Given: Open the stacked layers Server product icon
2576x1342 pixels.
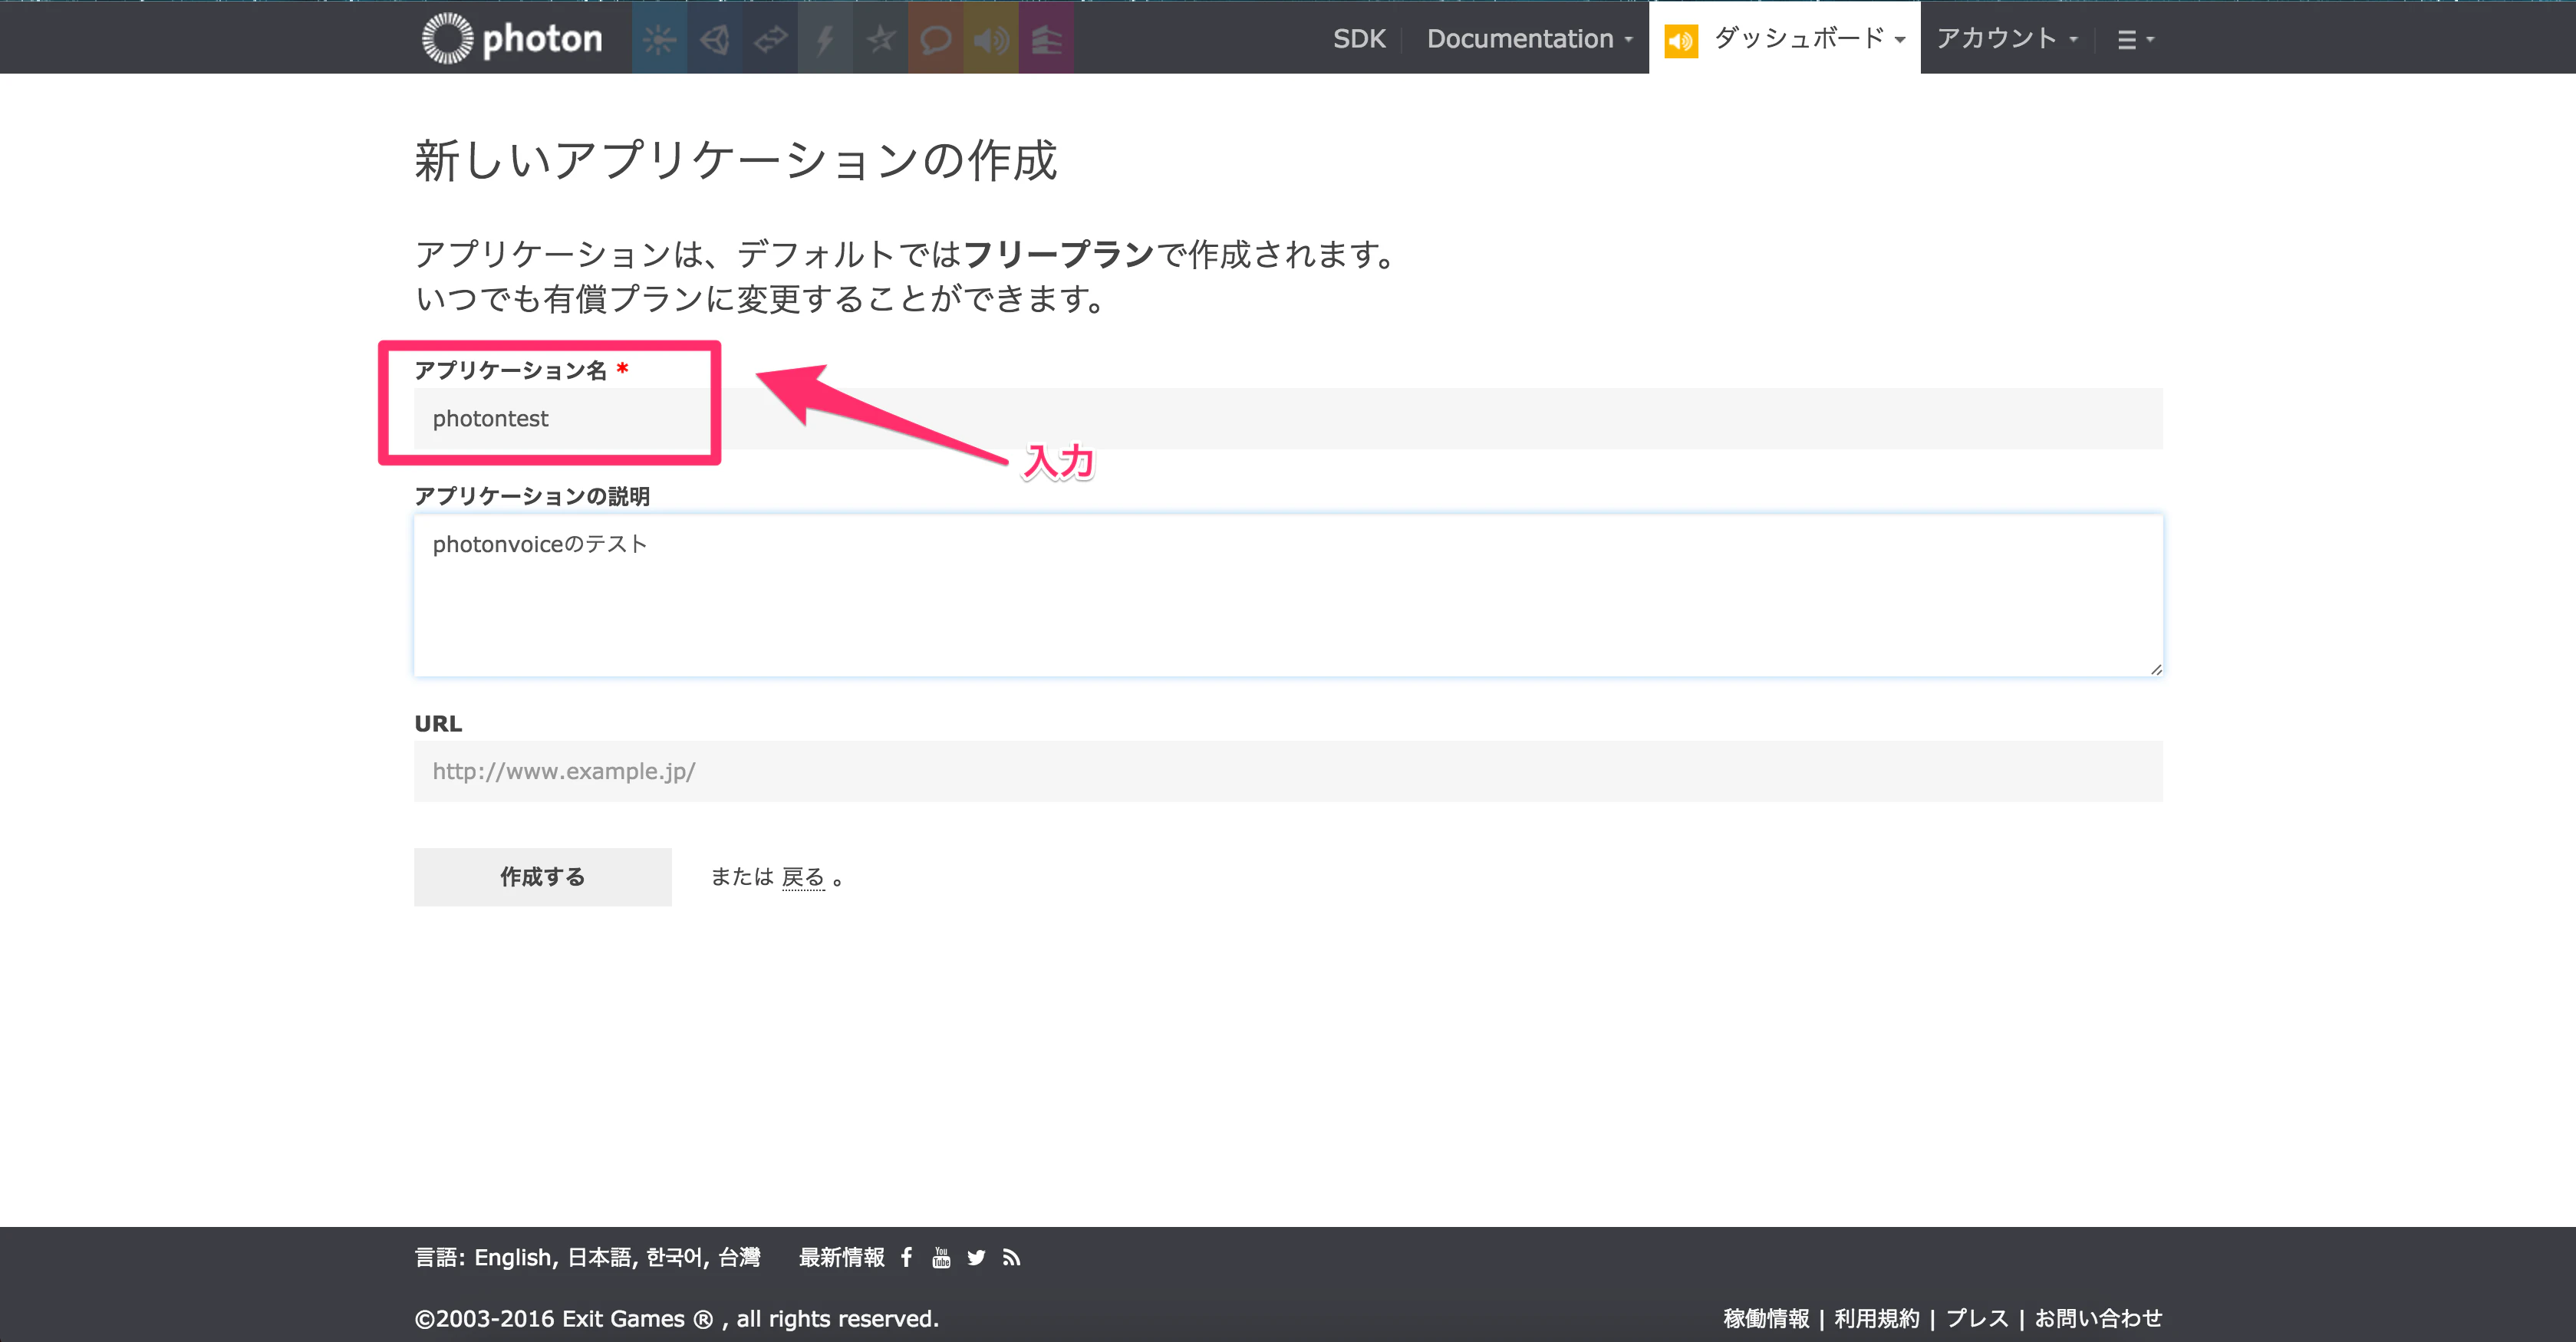Looking at the screenshot, I should [1046, 38].
